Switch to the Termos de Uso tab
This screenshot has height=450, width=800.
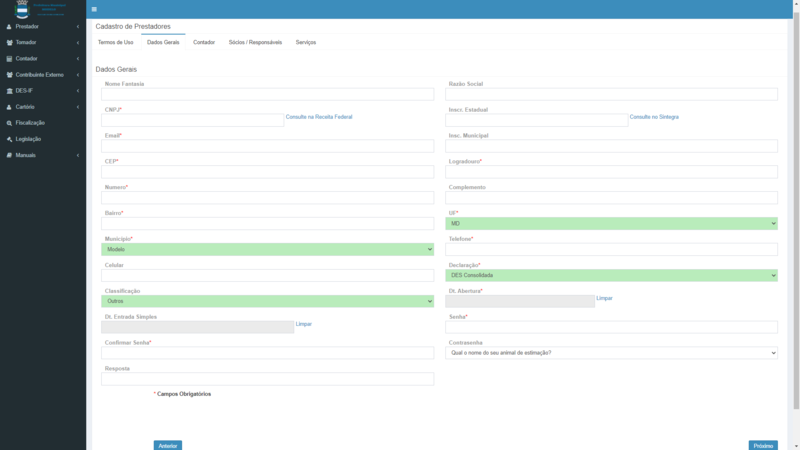115,42
